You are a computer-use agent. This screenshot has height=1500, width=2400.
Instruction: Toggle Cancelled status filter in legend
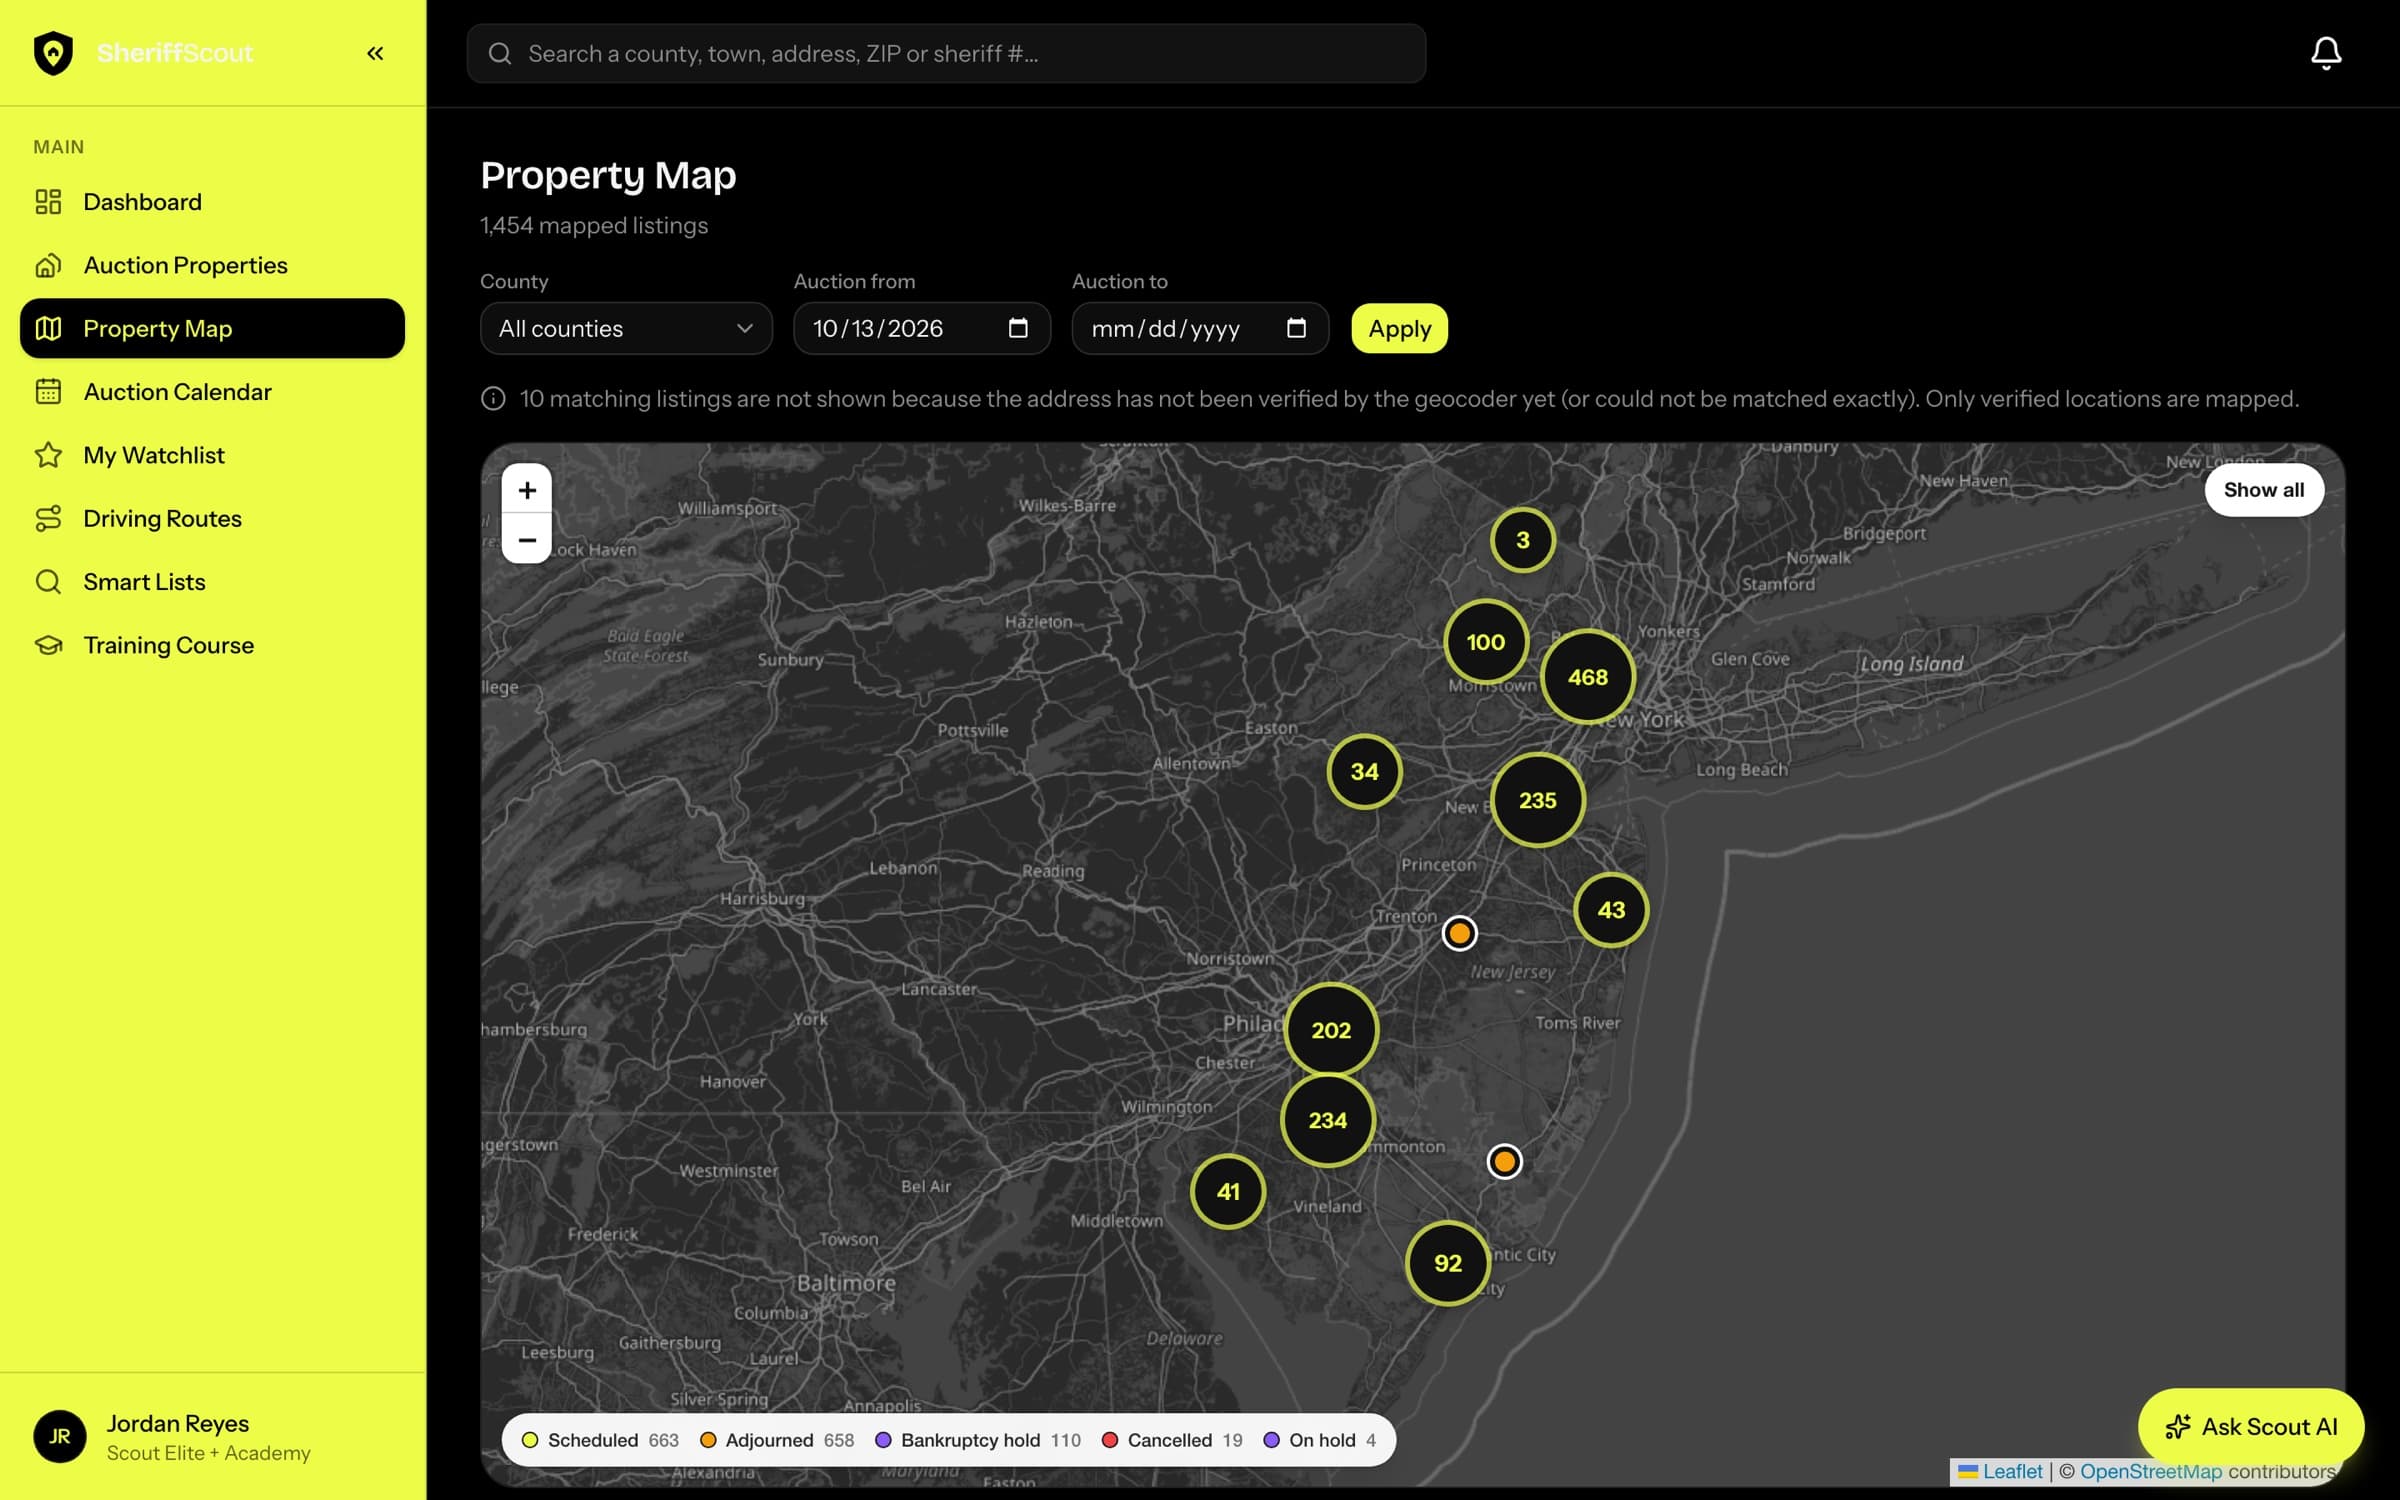pos(1172,1440)
